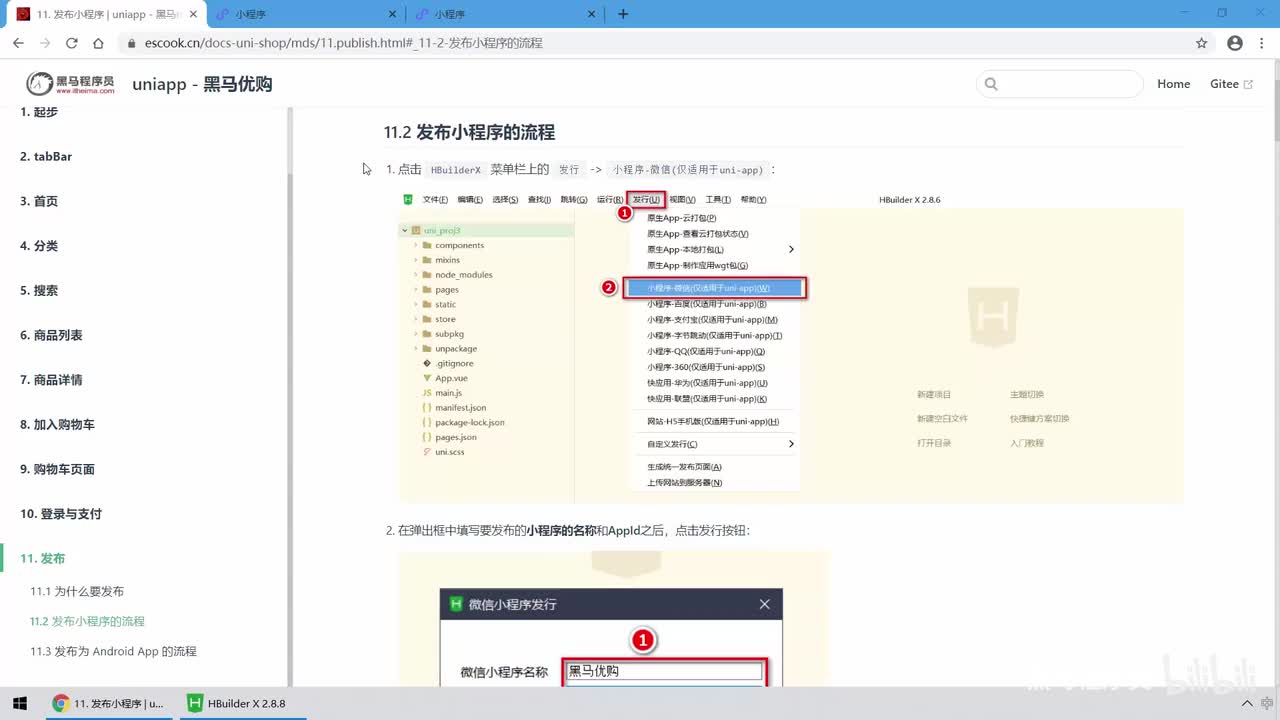Screen dimensions: 1280x720
Task: Go to sidebar chapter 5. 搜索
Action: click(x=39, y=290)
